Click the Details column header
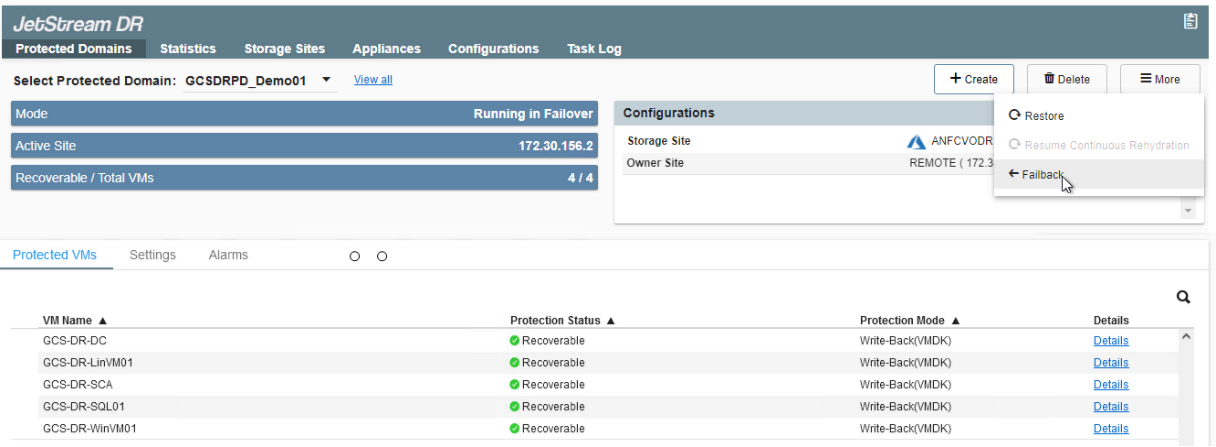1216x447 pixels. [x=1111, y=321]
